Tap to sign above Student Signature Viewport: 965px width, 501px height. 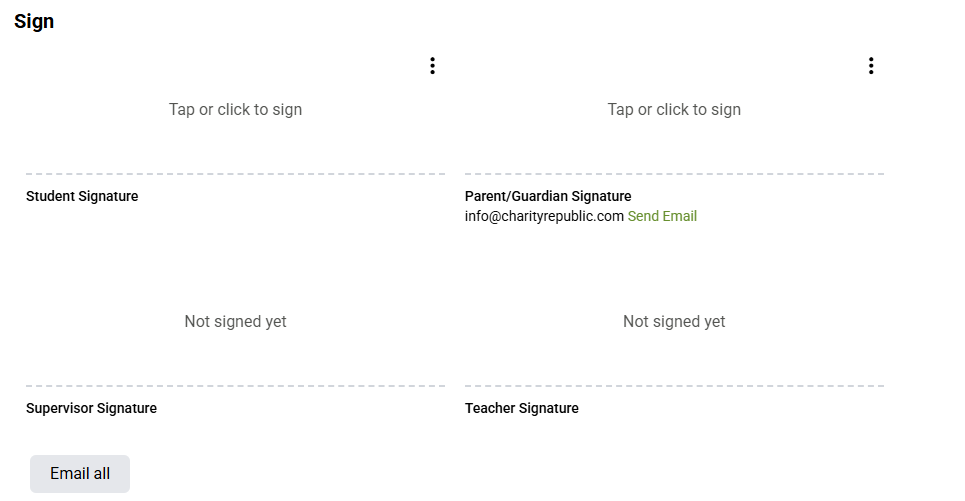point(235,110)
